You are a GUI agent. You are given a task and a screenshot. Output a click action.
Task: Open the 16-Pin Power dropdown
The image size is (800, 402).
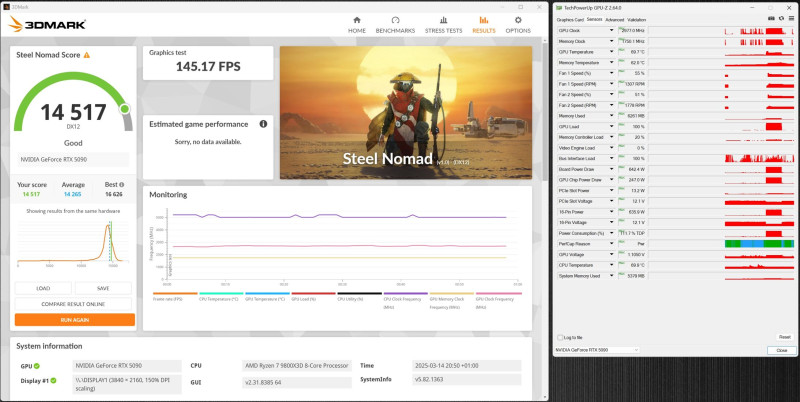pyautogui.click(x=612, y=212)
